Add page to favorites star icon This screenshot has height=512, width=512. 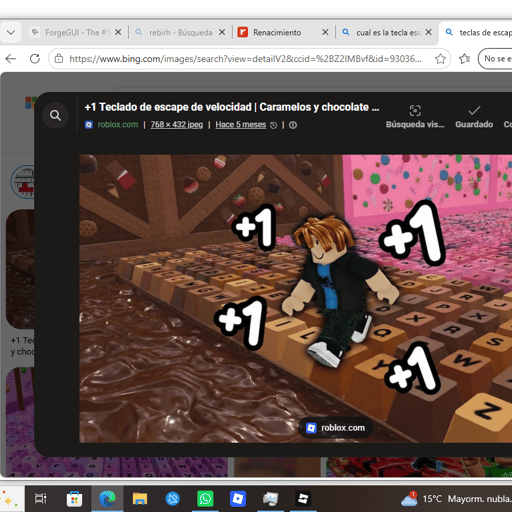click(x=440, y=59)
